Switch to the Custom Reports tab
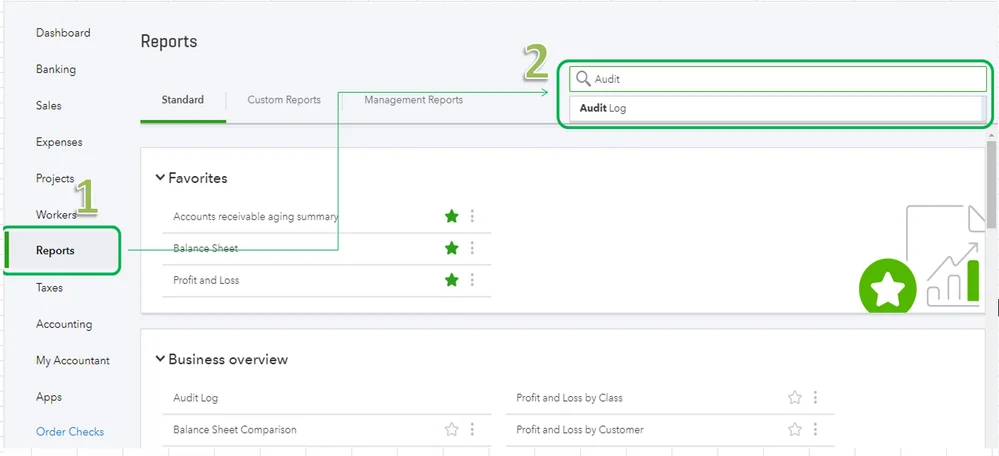Screen dimensions: 999x456 (x=284, y=100)
